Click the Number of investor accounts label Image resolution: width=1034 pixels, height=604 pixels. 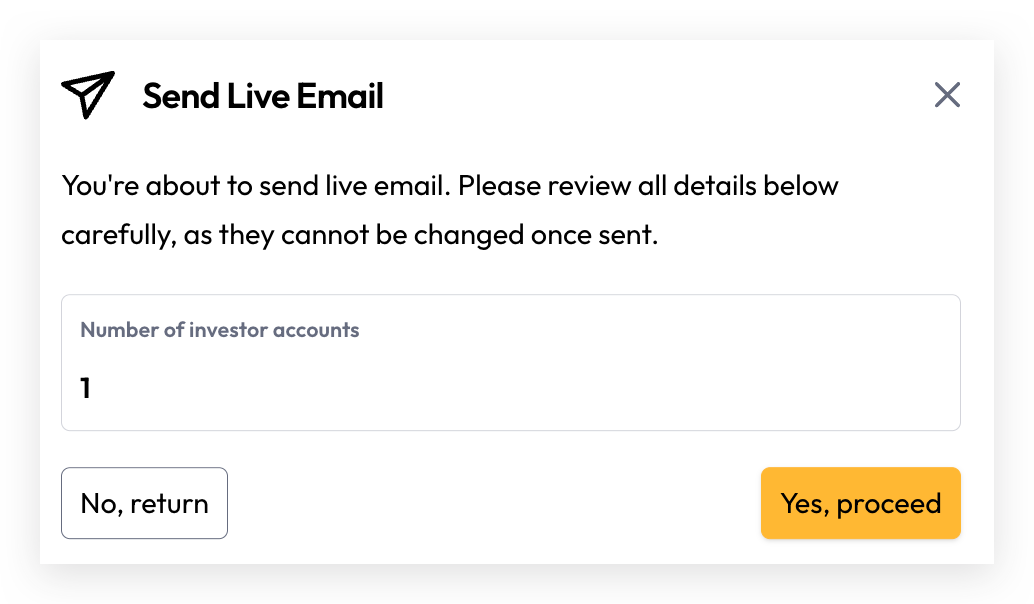click(220, 330)
